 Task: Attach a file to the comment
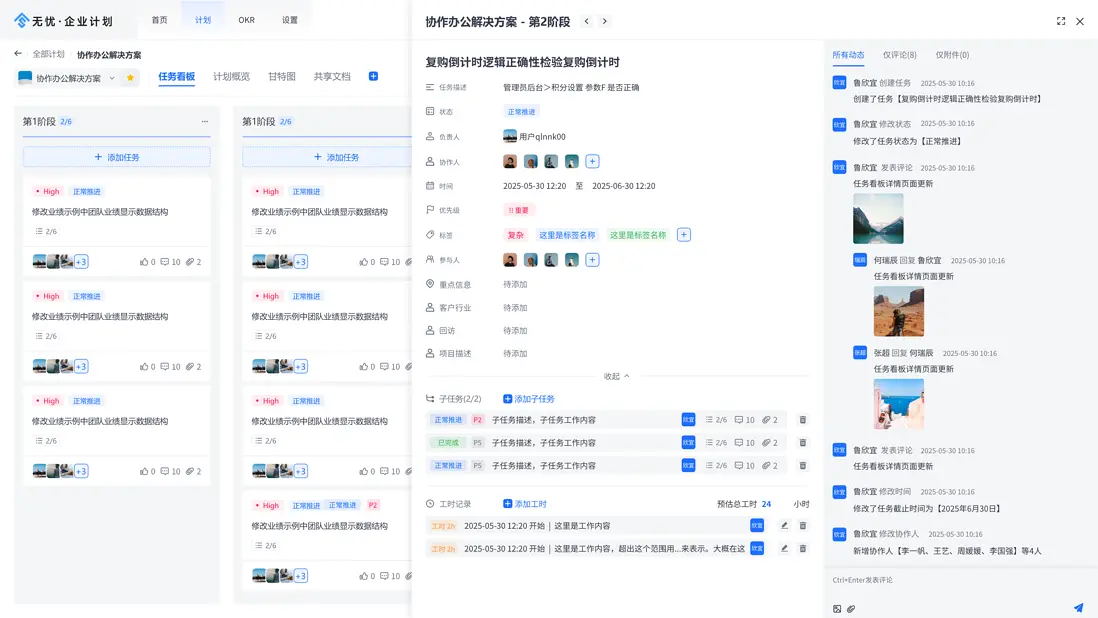coord(851,609)
